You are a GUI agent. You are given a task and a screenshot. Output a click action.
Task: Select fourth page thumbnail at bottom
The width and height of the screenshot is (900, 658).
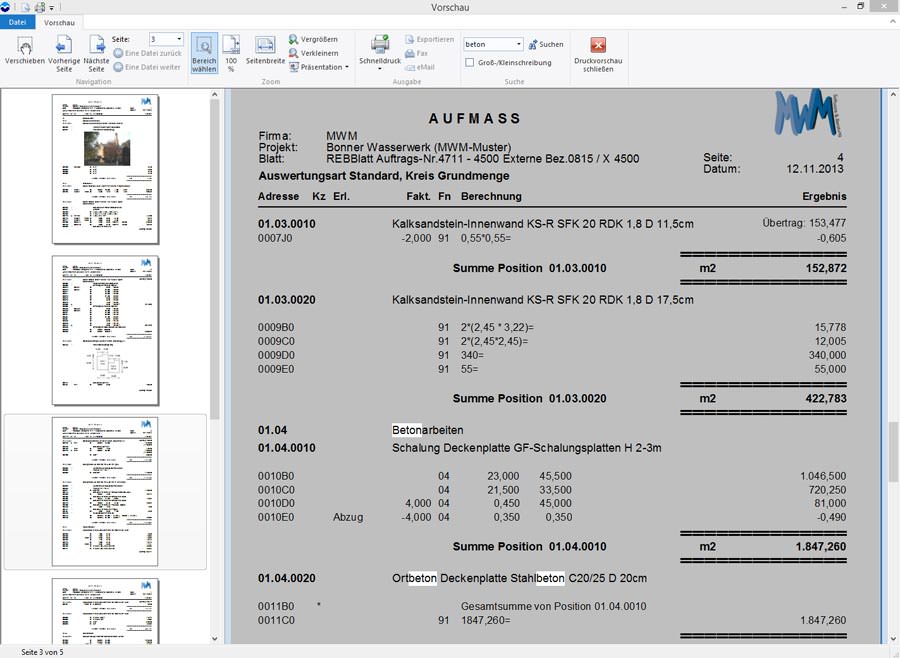[105, 611]
